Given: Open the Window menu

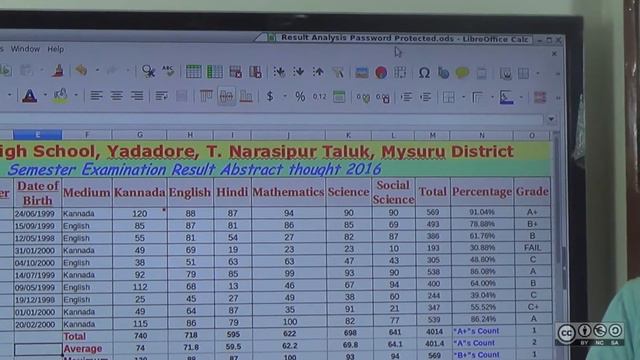Looking at the screenshot, I should 25,49.
